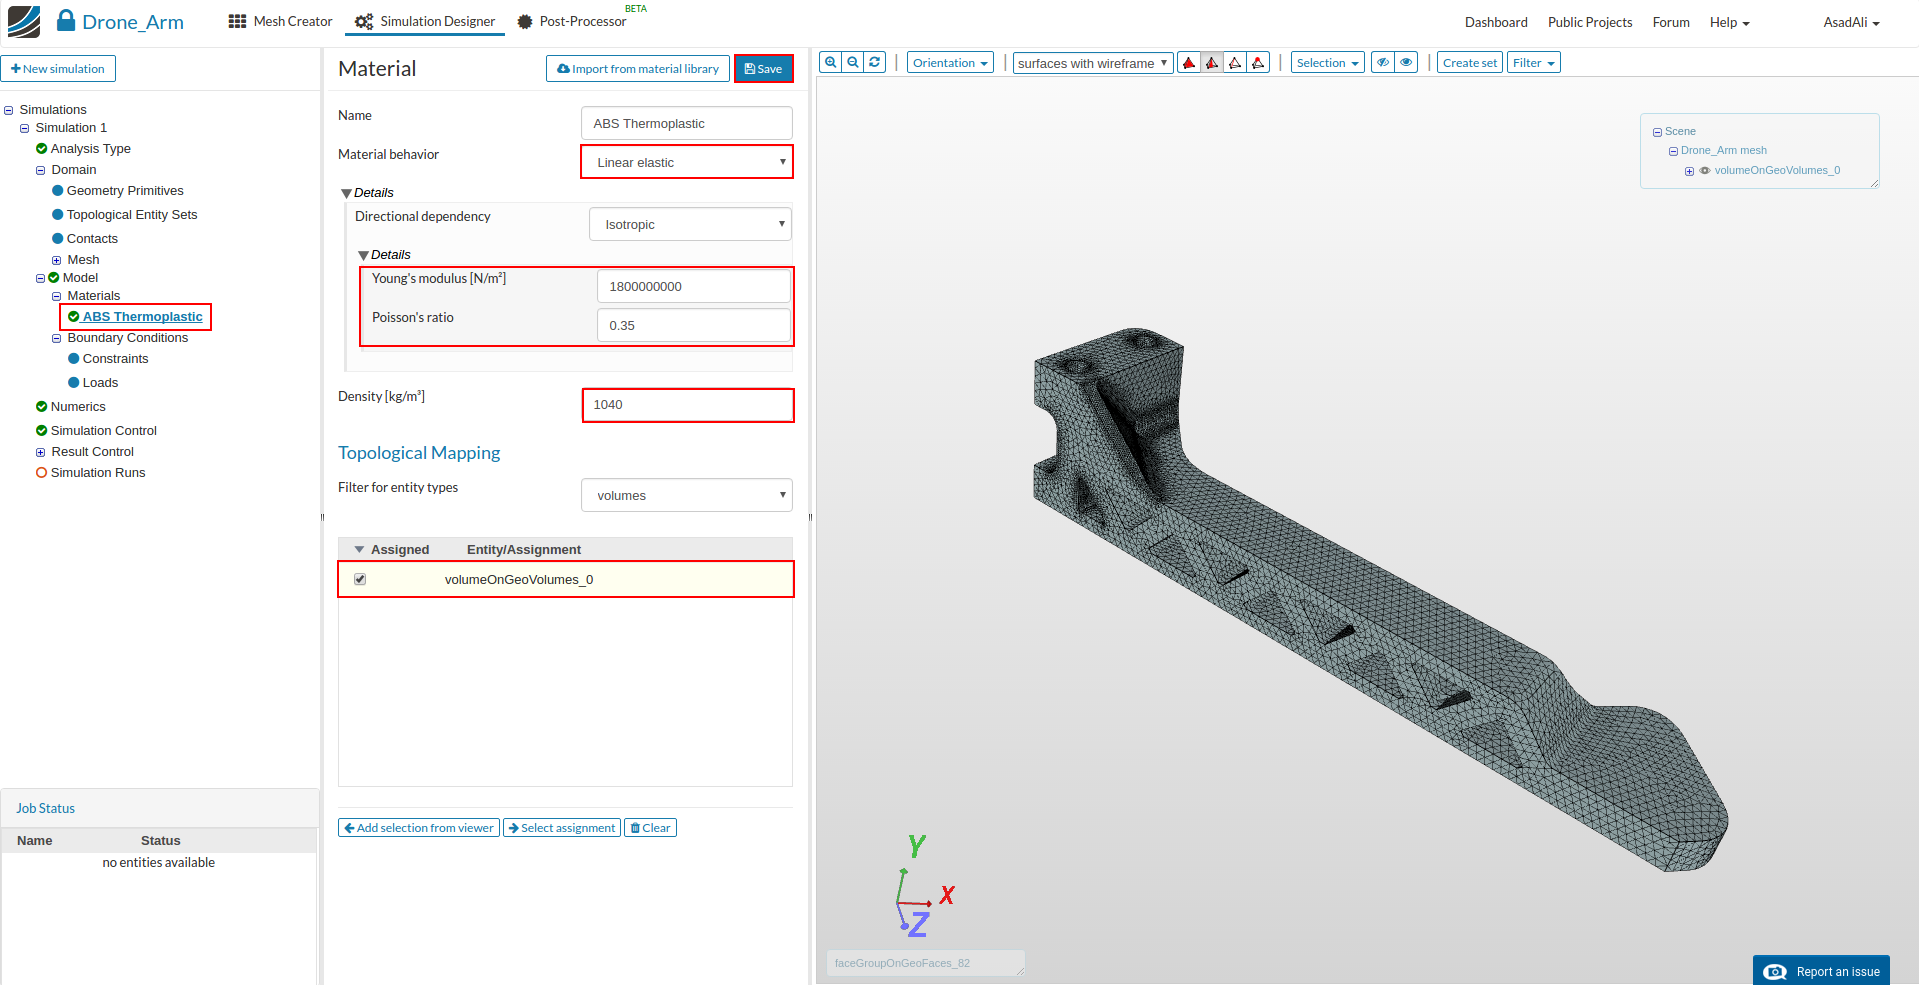Click the Simulation Control green check icon
The height and width of the screenshot is (985, 1919).
point(41,431)
